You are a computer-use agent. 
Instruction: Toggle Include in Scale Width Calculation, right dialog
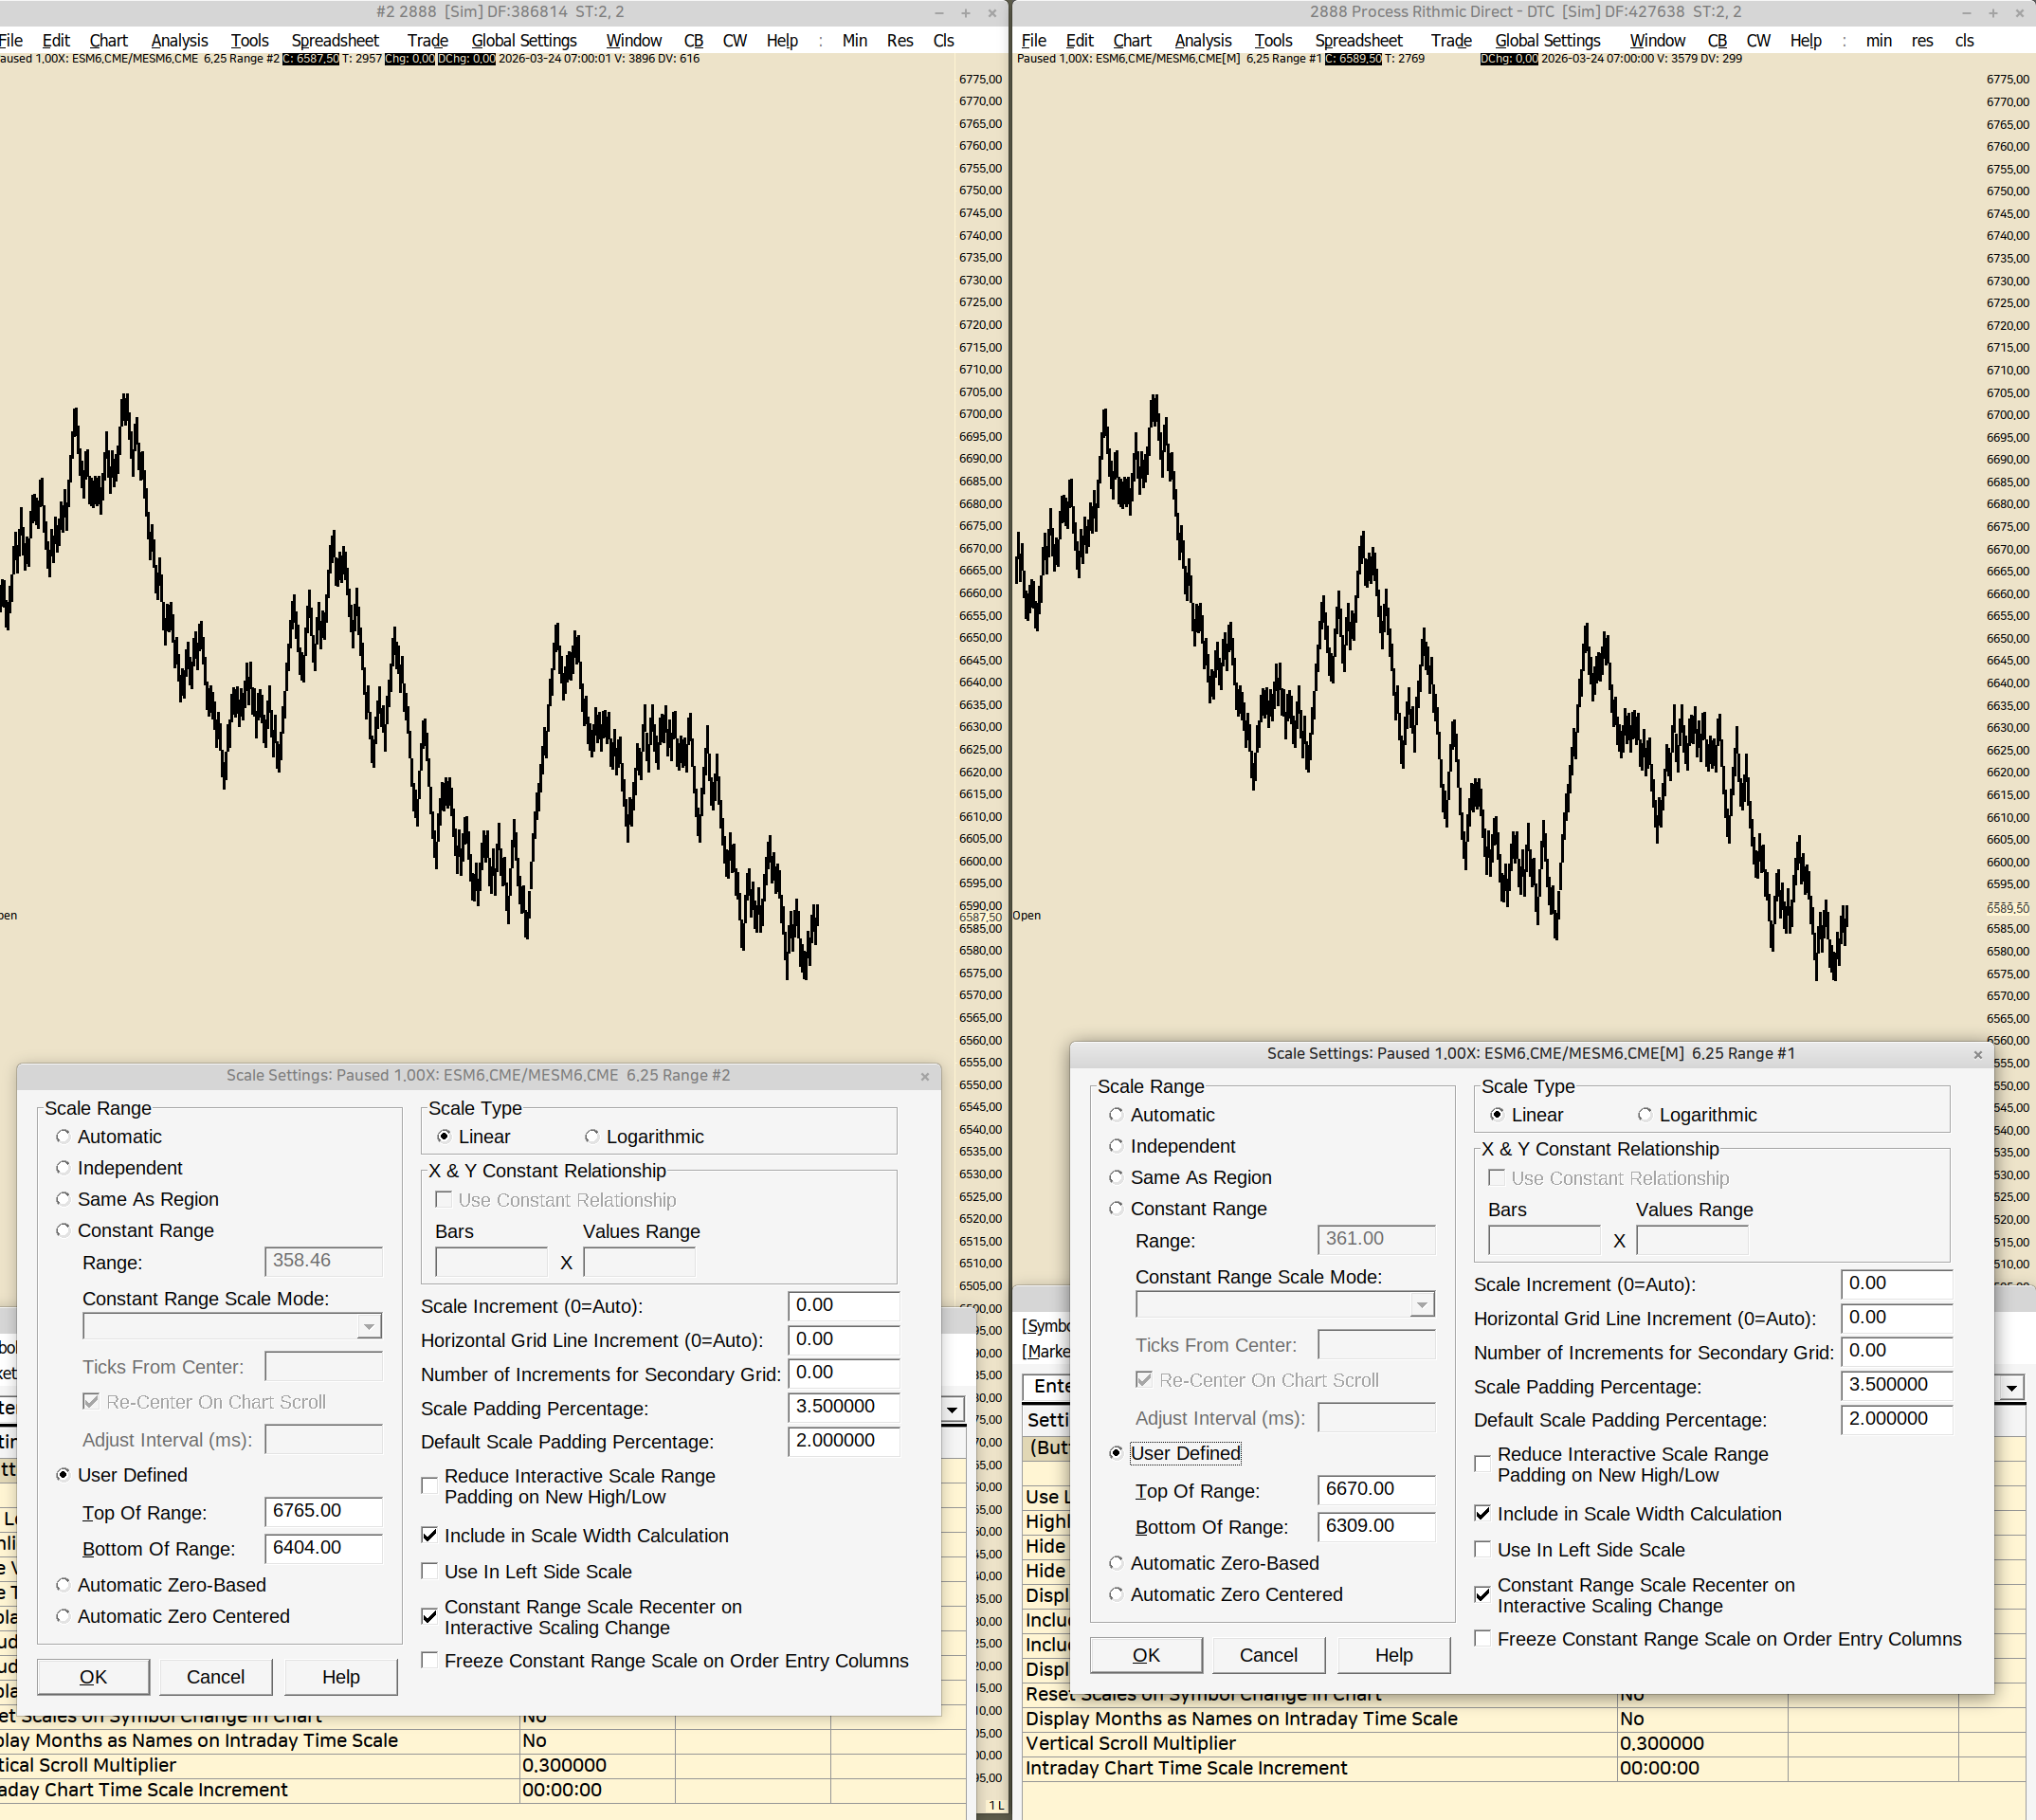coord(1482,1513)
